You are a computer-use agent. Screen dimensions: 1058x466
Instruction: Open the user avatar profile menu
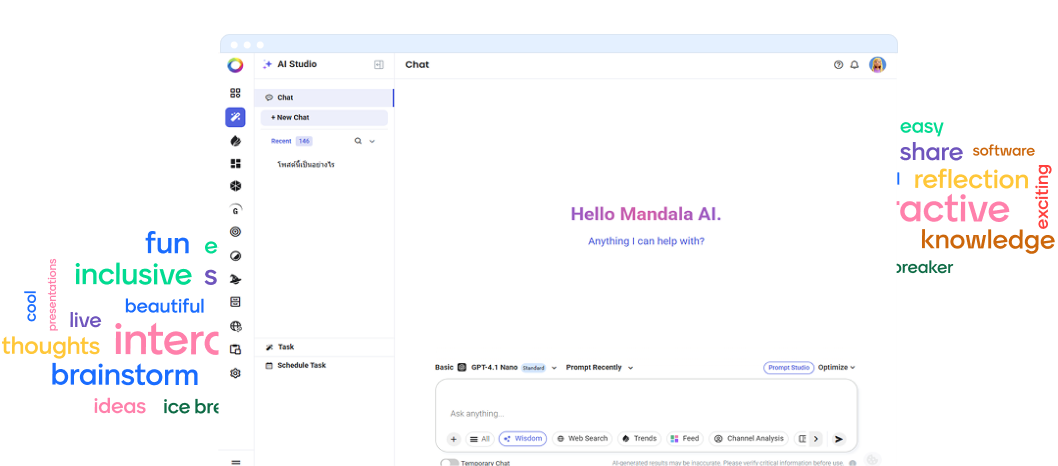(877, 65)
